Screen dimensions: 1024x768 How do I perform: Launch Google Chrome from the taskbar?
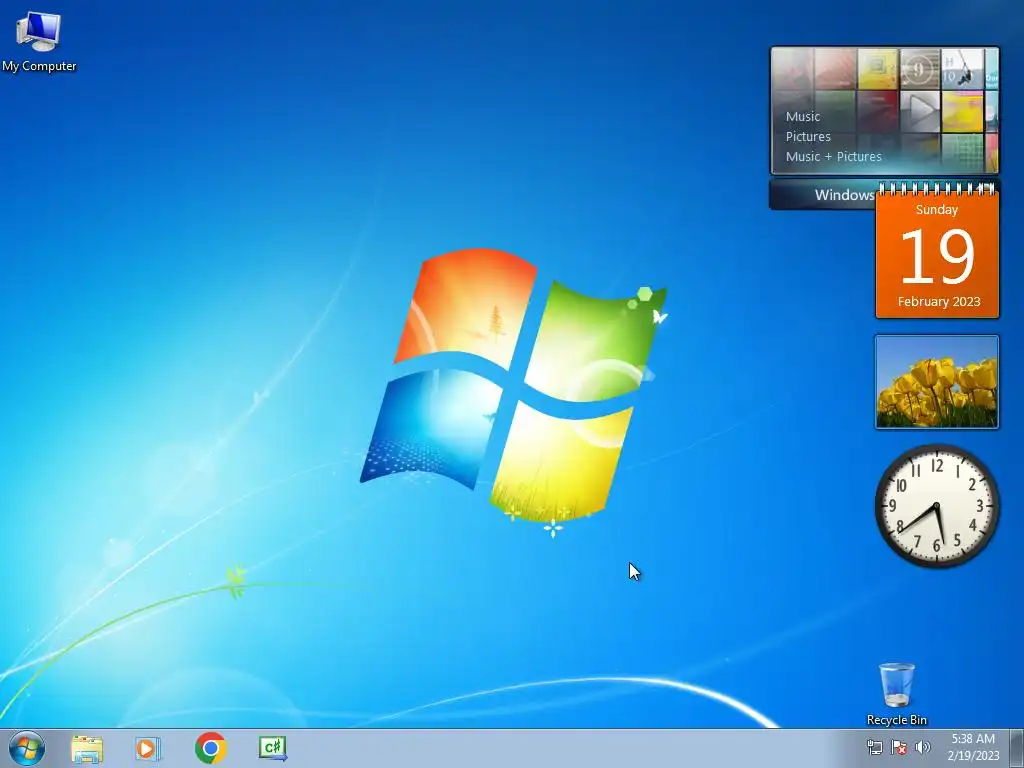(x=210, y=748)
